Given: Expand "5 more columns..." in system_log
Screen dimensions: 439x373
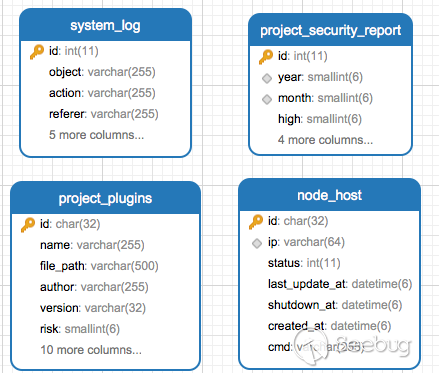Looking at the screenshot, I should pyautogui.click(x=96, y=135).
